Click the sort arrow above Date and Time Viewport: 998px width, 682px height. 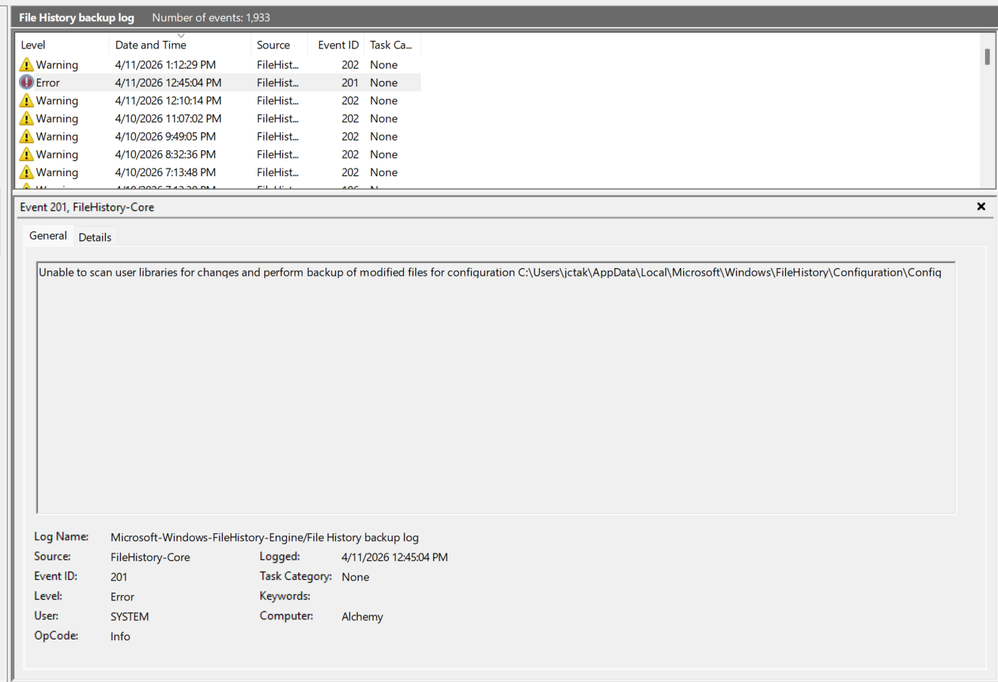click(x=181, y=36)
